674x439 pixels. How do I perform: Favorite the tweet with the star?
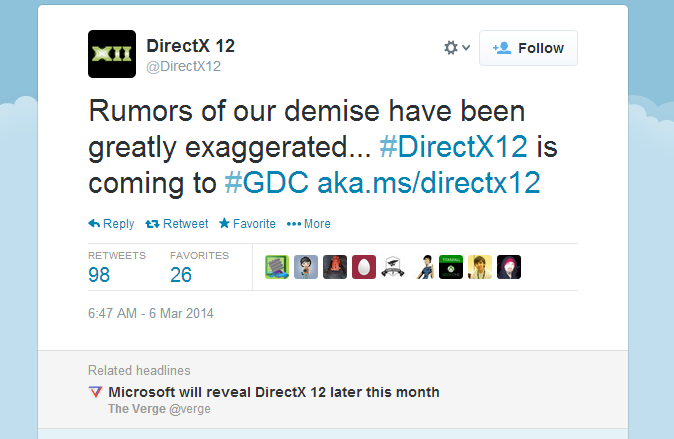click(247, 224)
